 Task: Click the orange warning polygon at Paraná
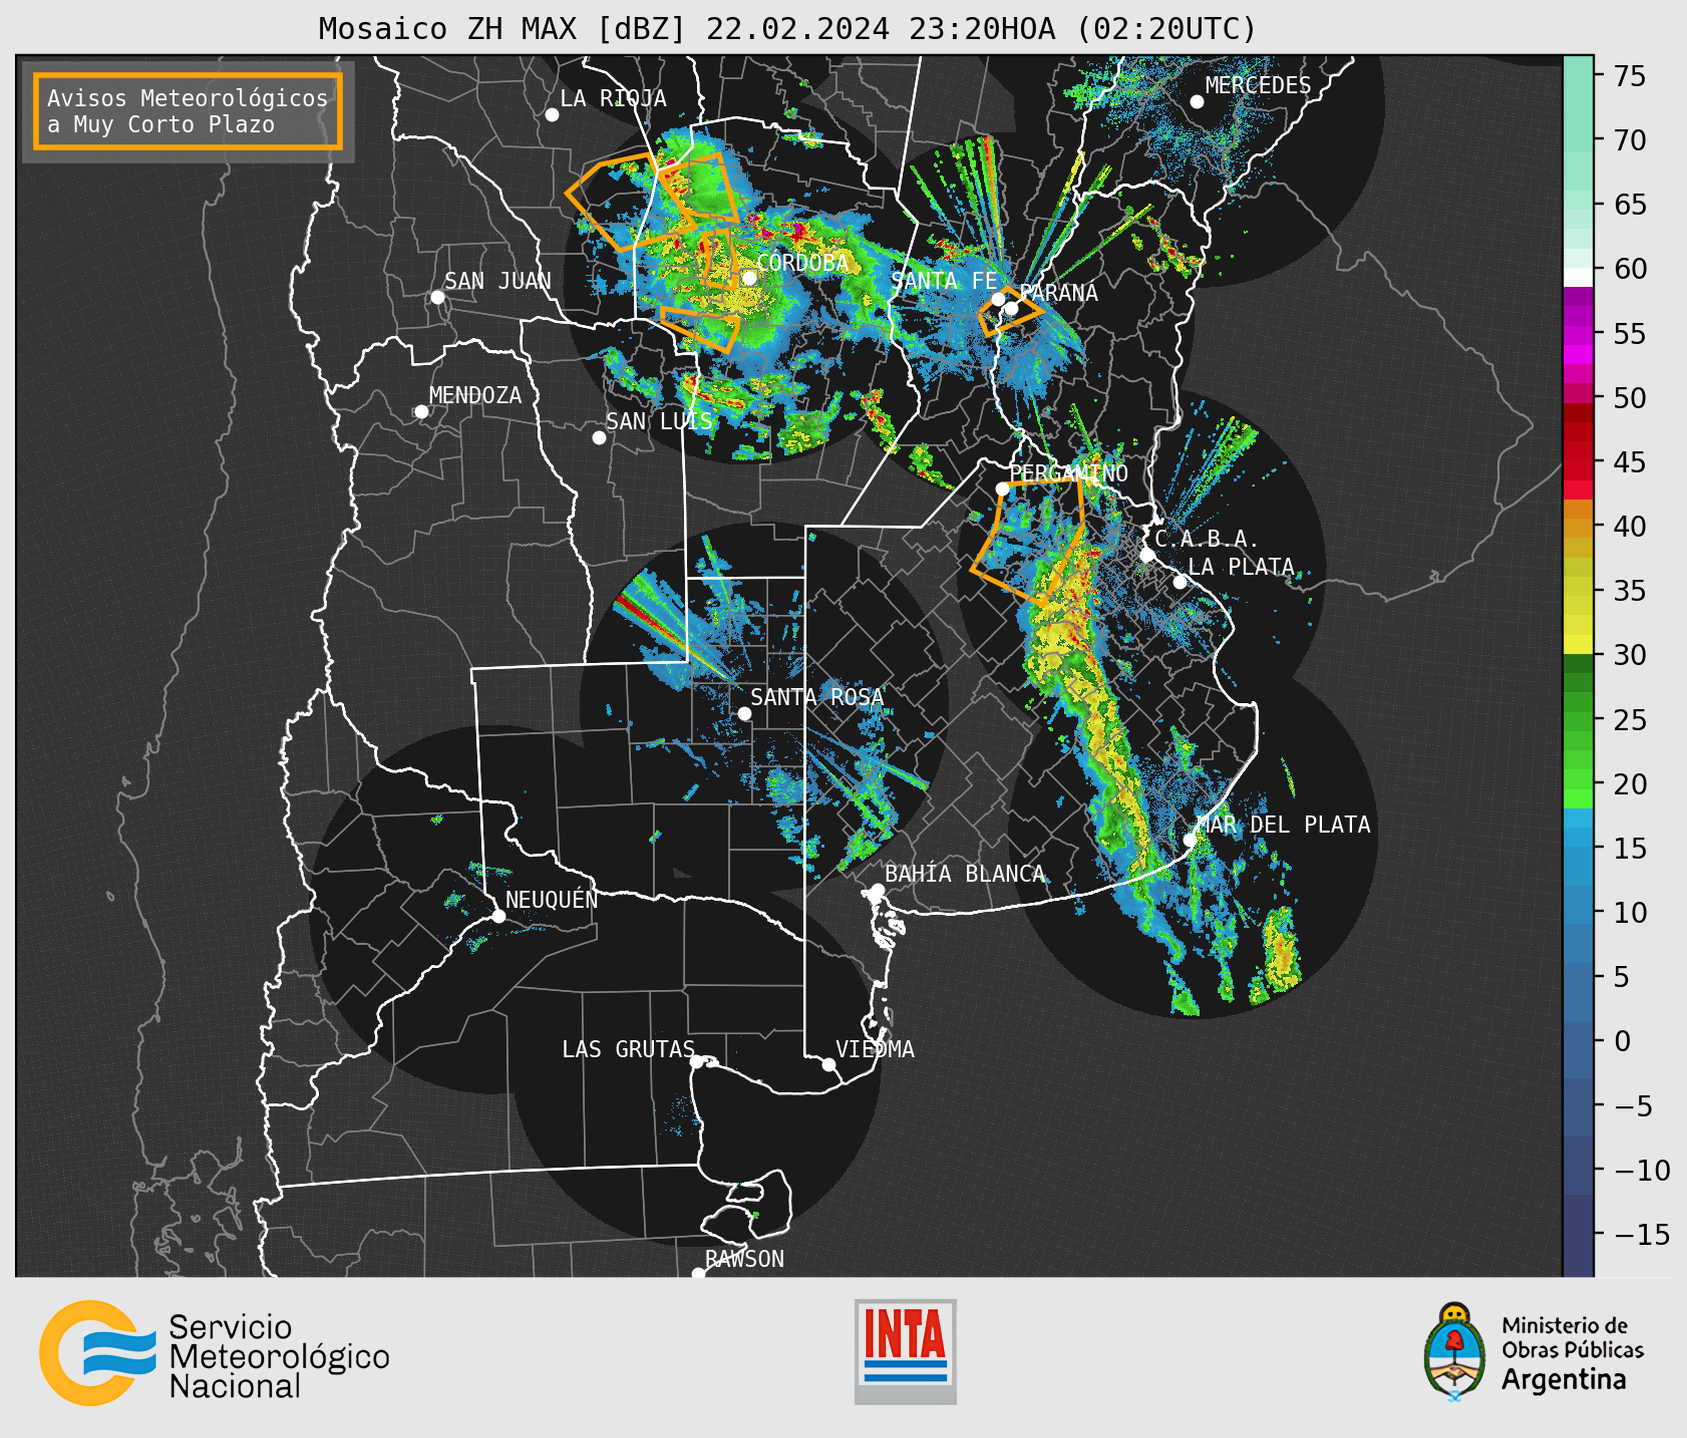(1009, 311)
